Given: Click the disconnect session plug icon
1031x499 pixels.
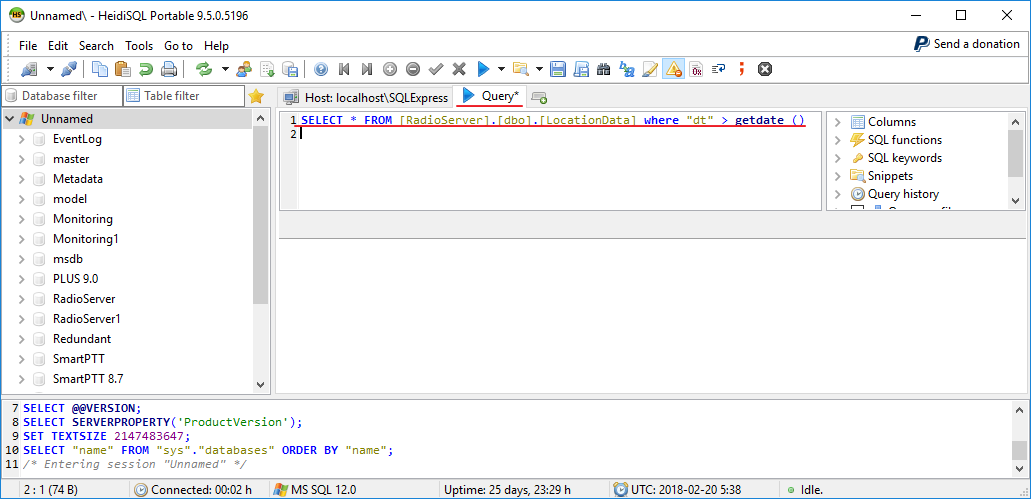Looking at the screenshot, I should pos(69,69).
